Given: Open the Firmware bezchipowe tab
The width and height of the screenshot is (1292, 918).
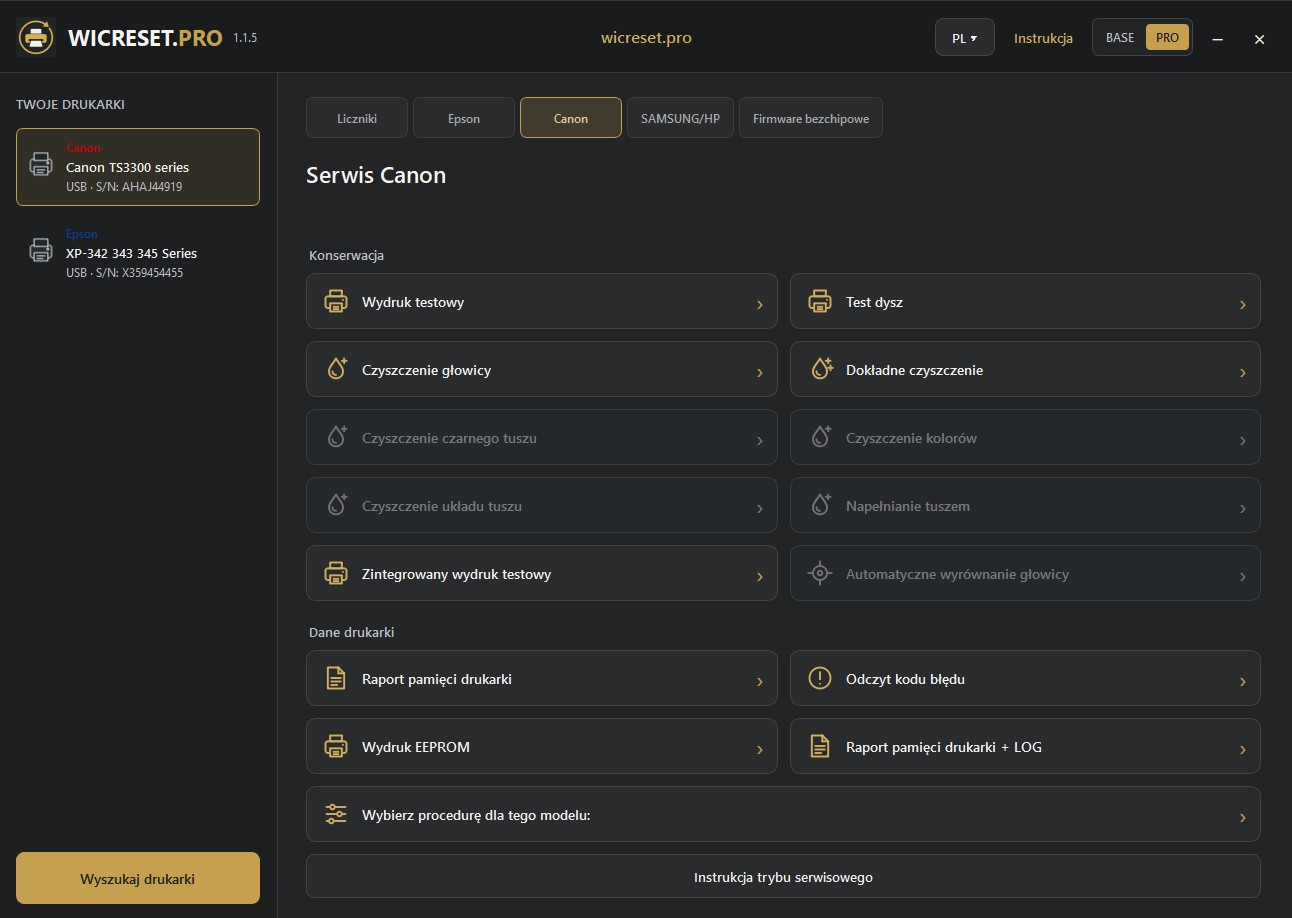Looking at the screenshot, I should point(811,118).
